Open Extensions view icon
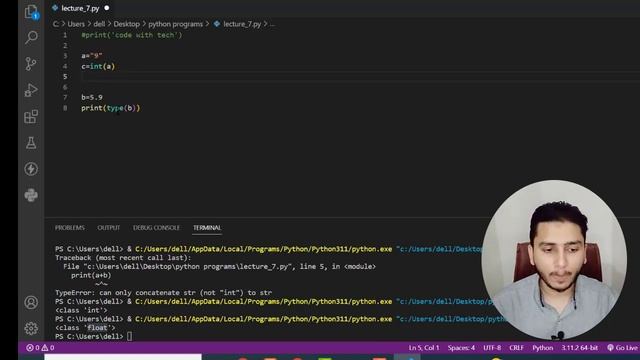 [x=31, y=117]
